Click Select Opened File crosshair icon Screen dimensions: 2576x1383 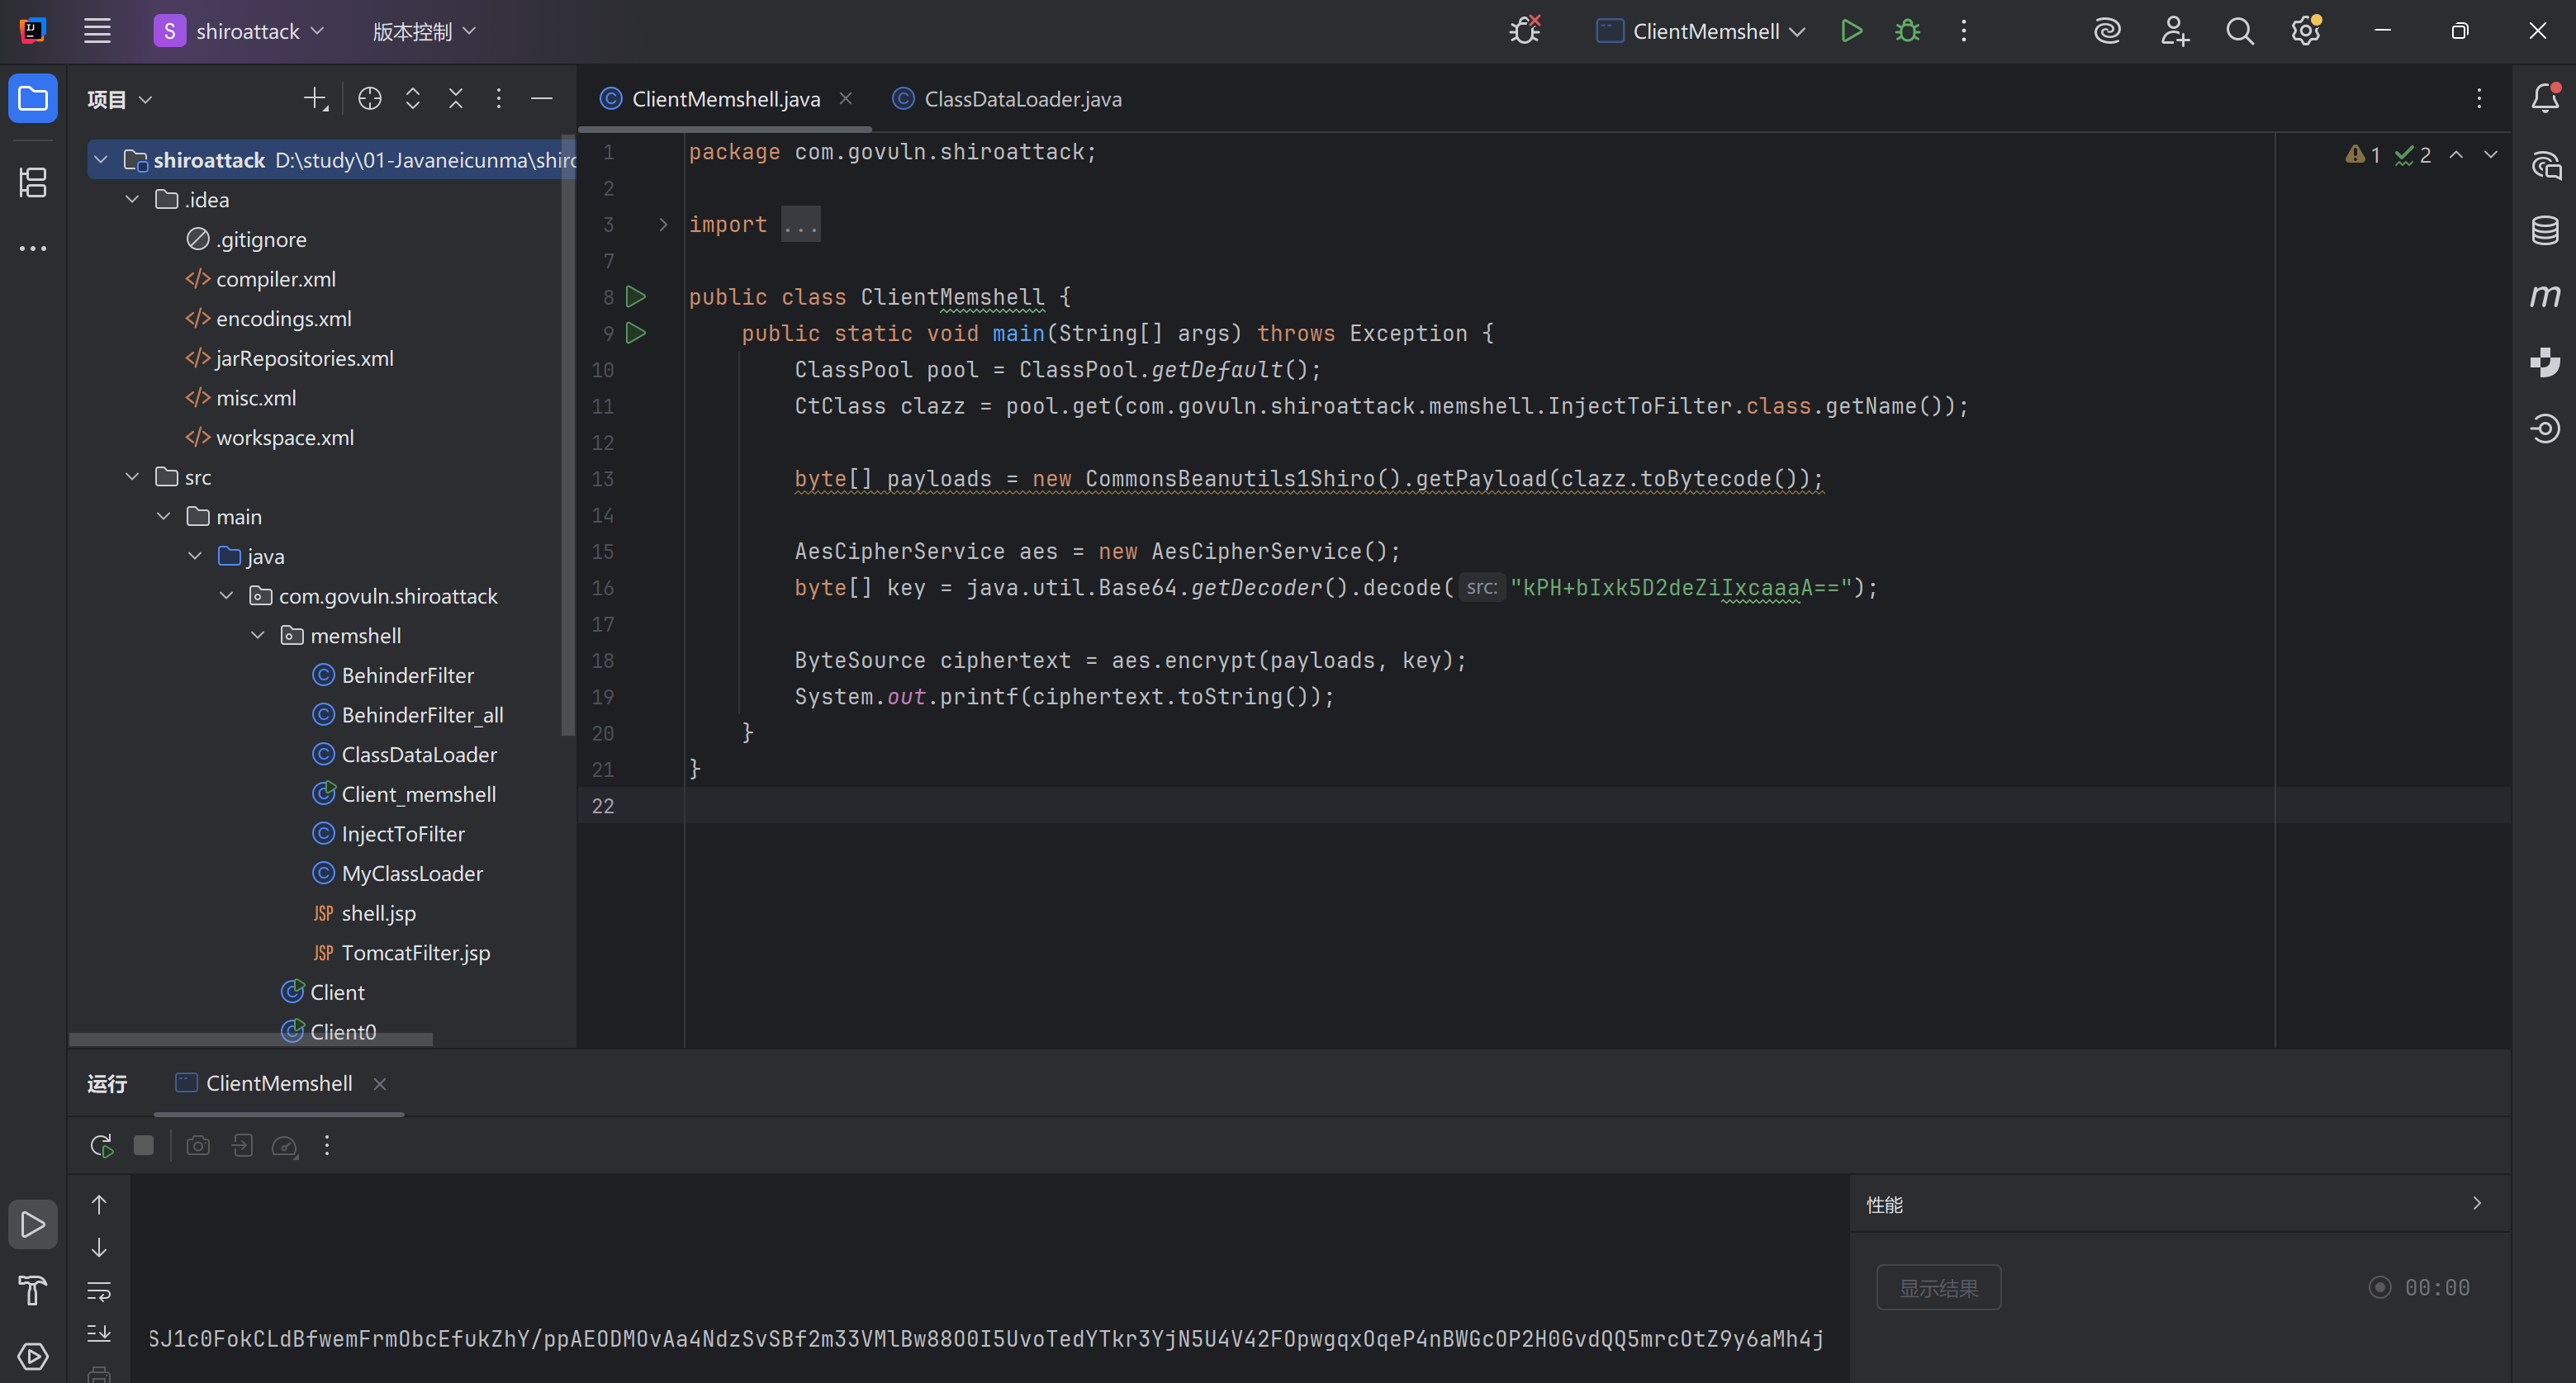coord(369,98)
